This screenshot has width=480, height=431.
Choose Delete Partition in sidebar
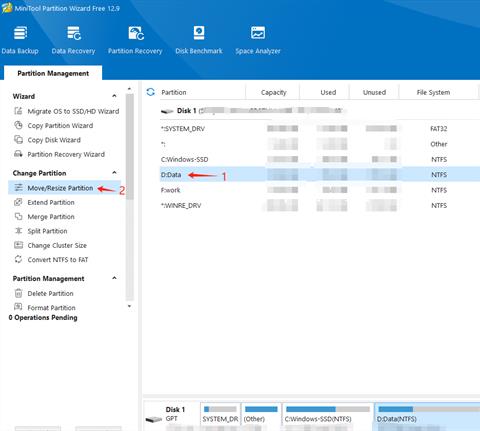50,294
